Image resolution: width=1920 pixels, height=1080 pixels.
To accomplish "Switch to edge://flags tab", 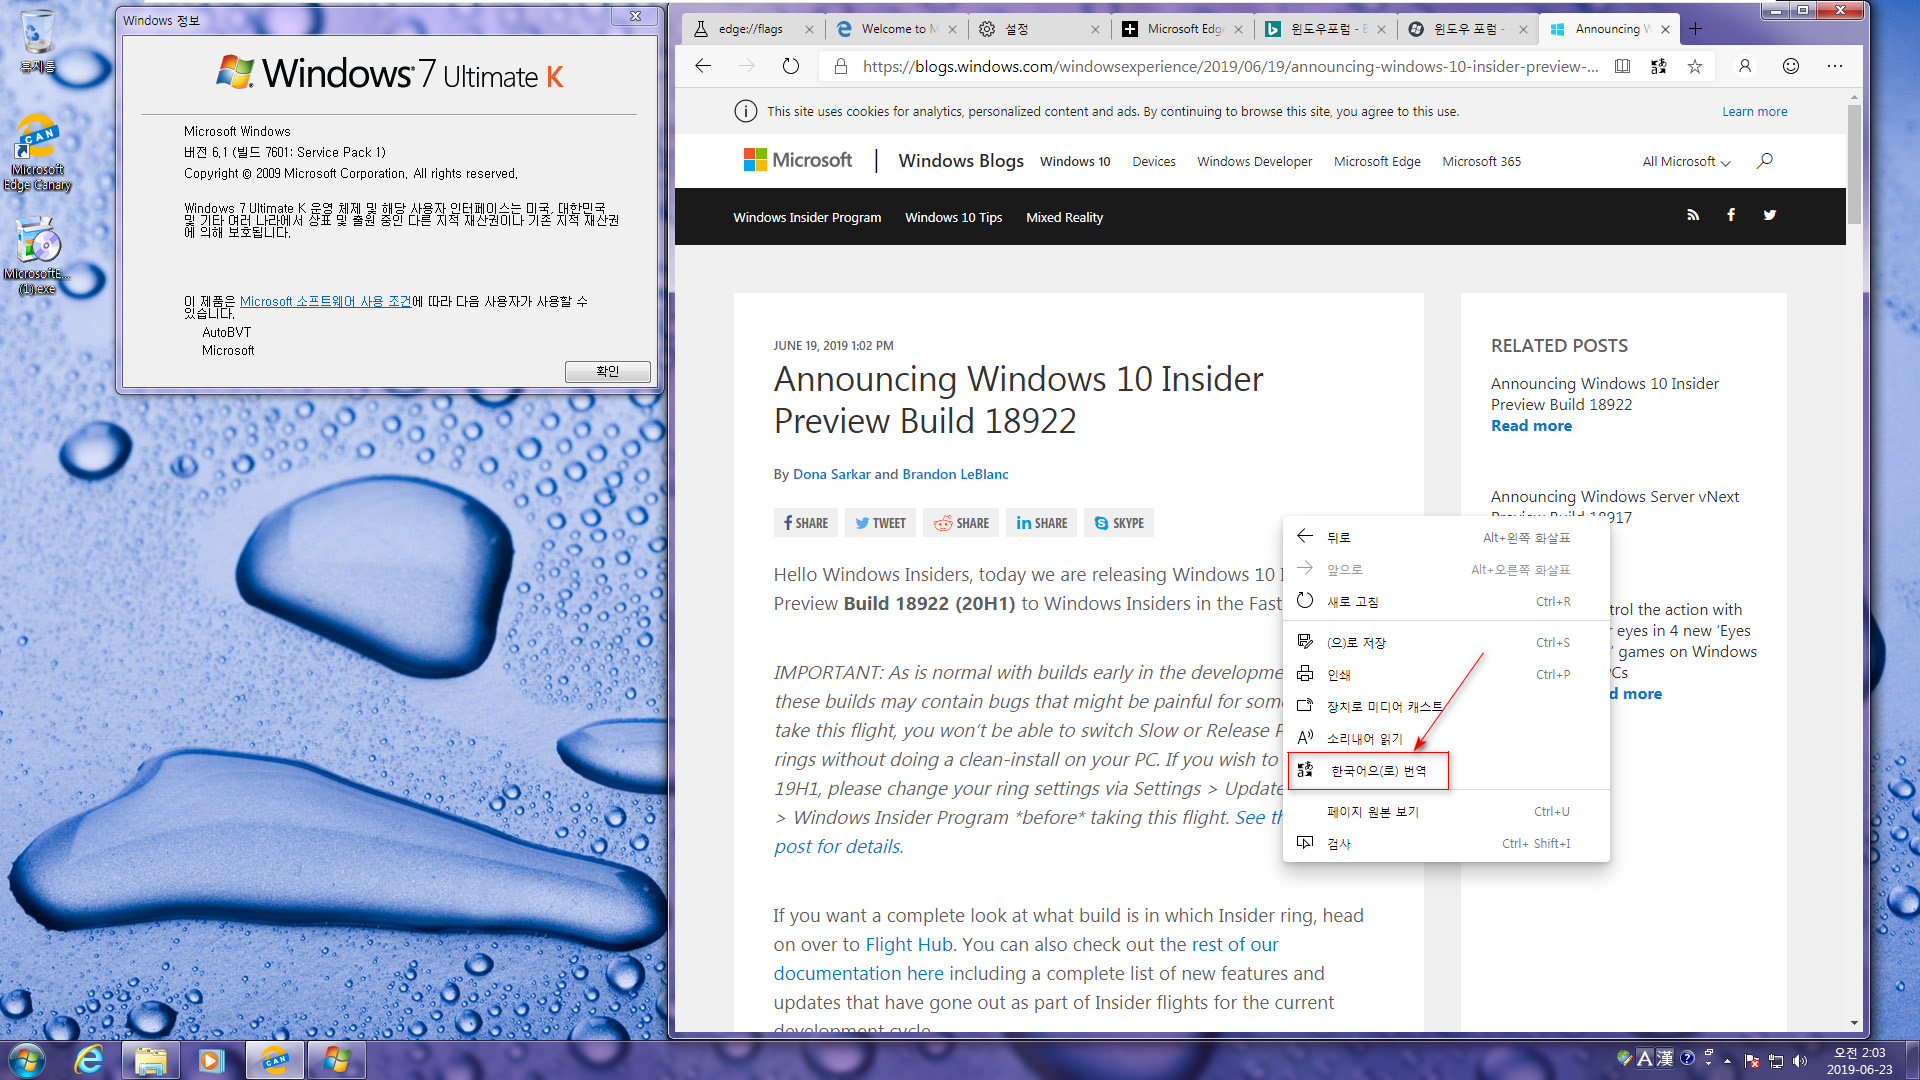I will point(749,29).
